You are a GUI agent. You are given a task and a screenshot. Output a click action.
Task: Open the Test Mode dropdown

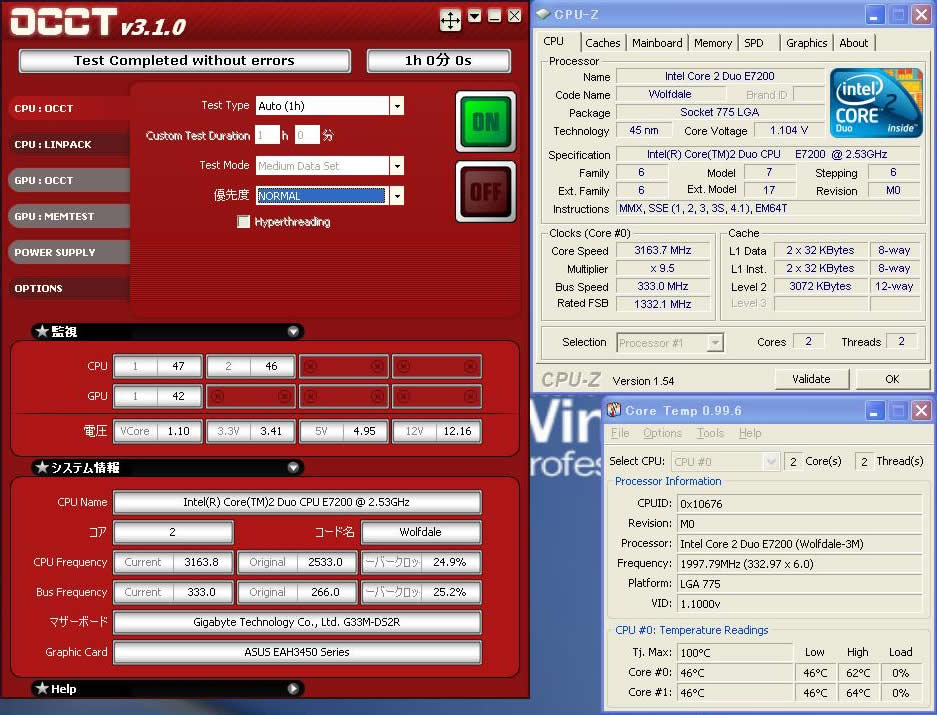click(397, 166)
